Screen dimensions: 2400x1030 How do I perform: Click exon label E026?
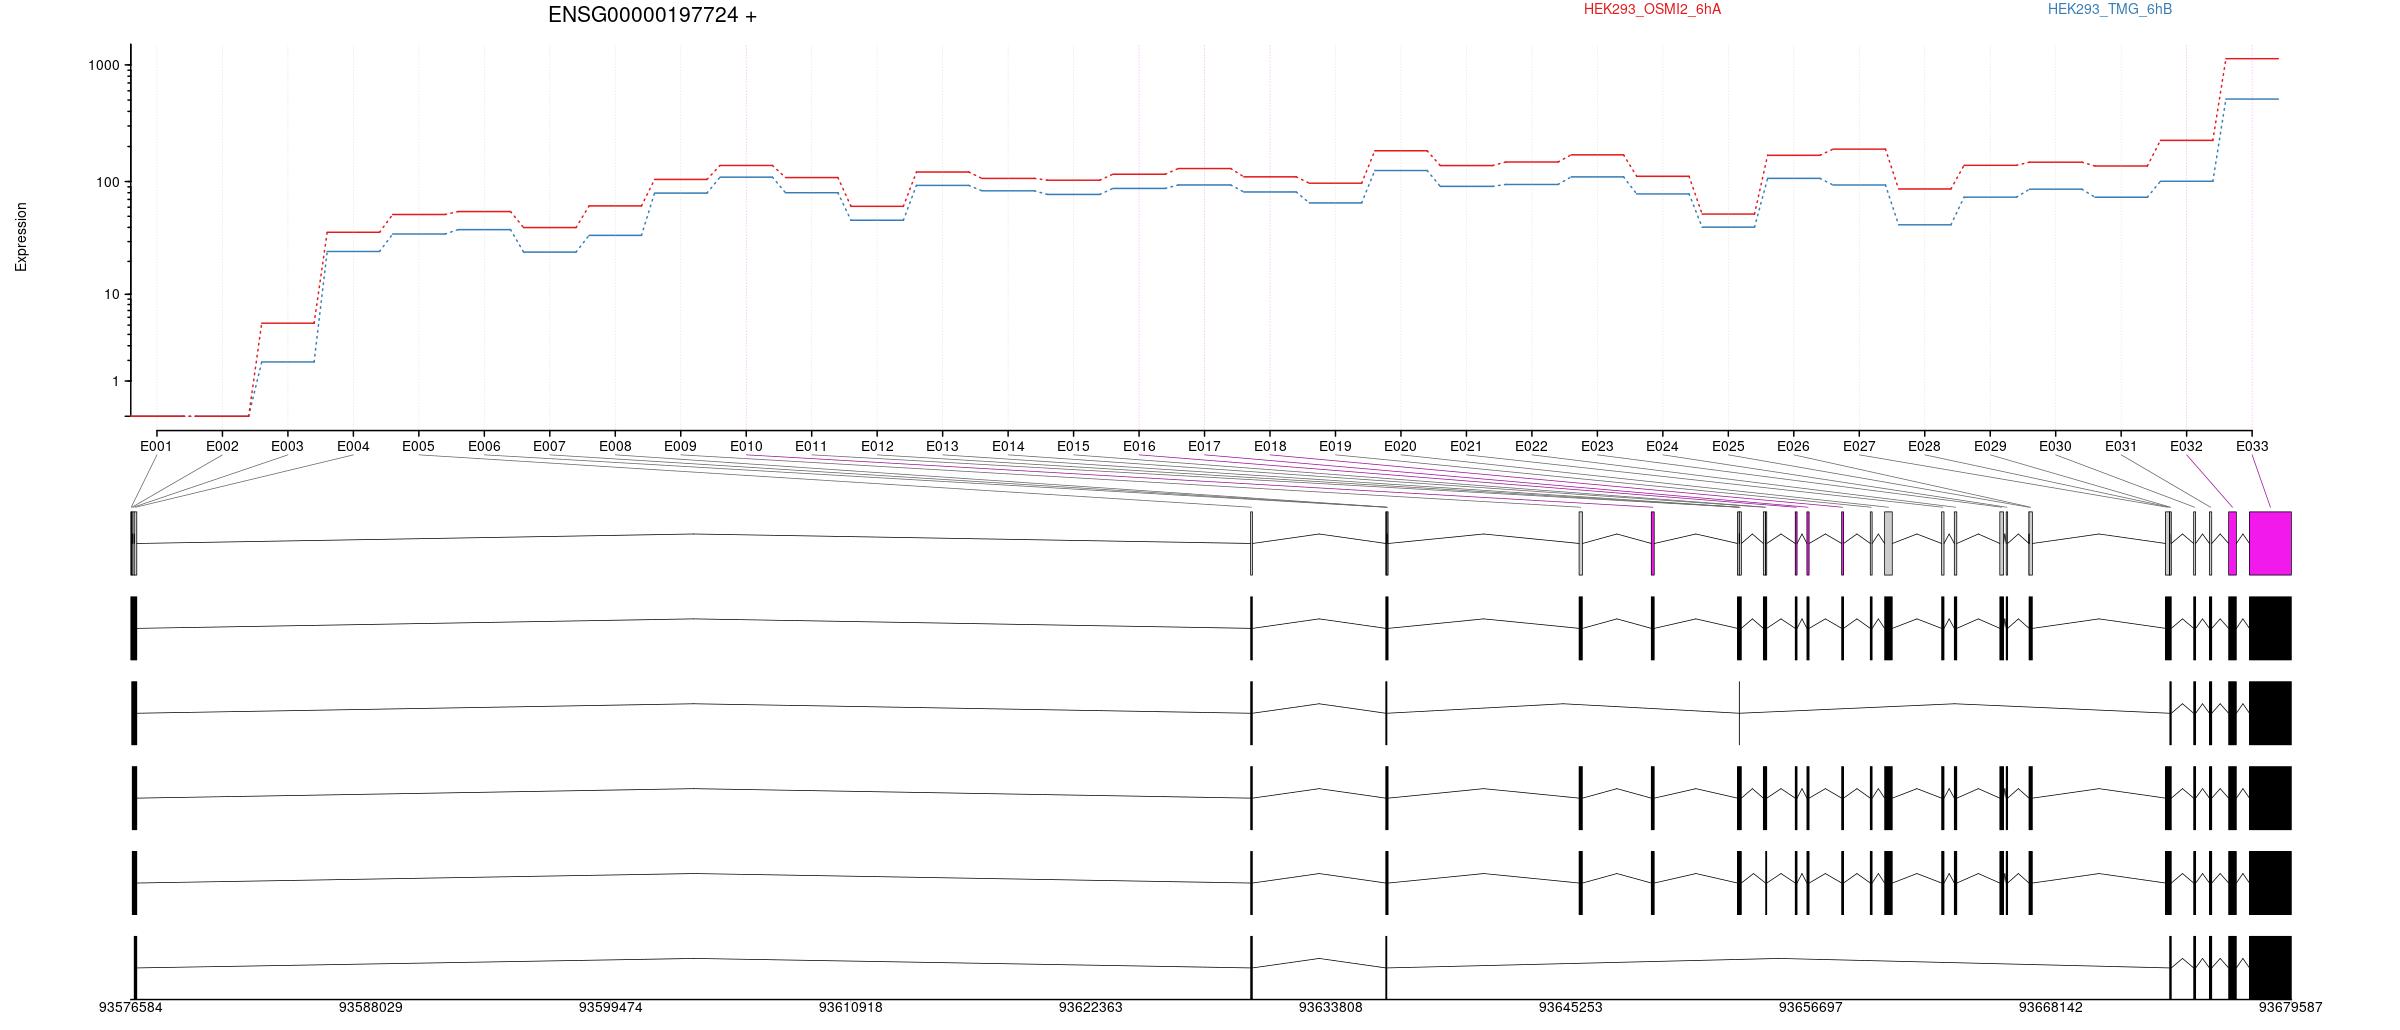[1793, 446]
